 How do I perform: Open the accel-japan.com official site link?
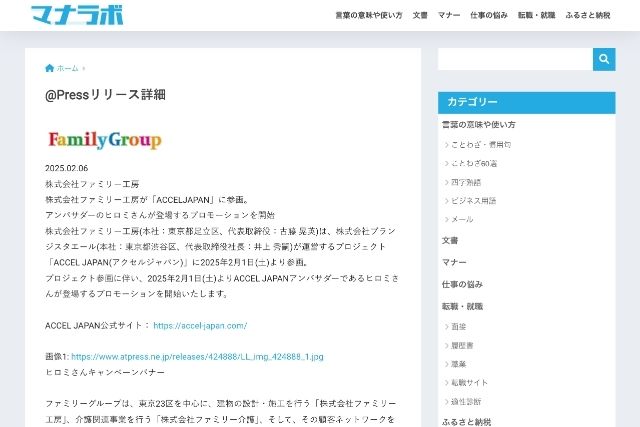click(200, 326)
